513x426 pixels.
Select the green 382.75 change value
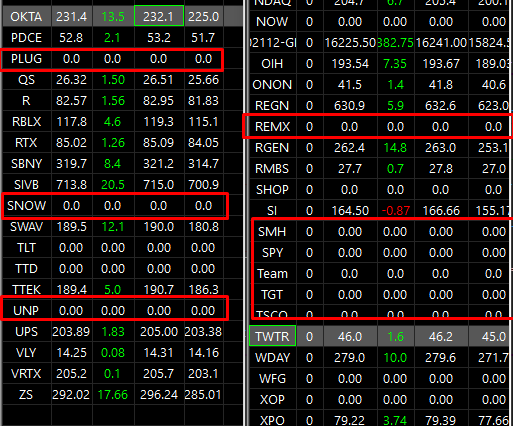395,43
